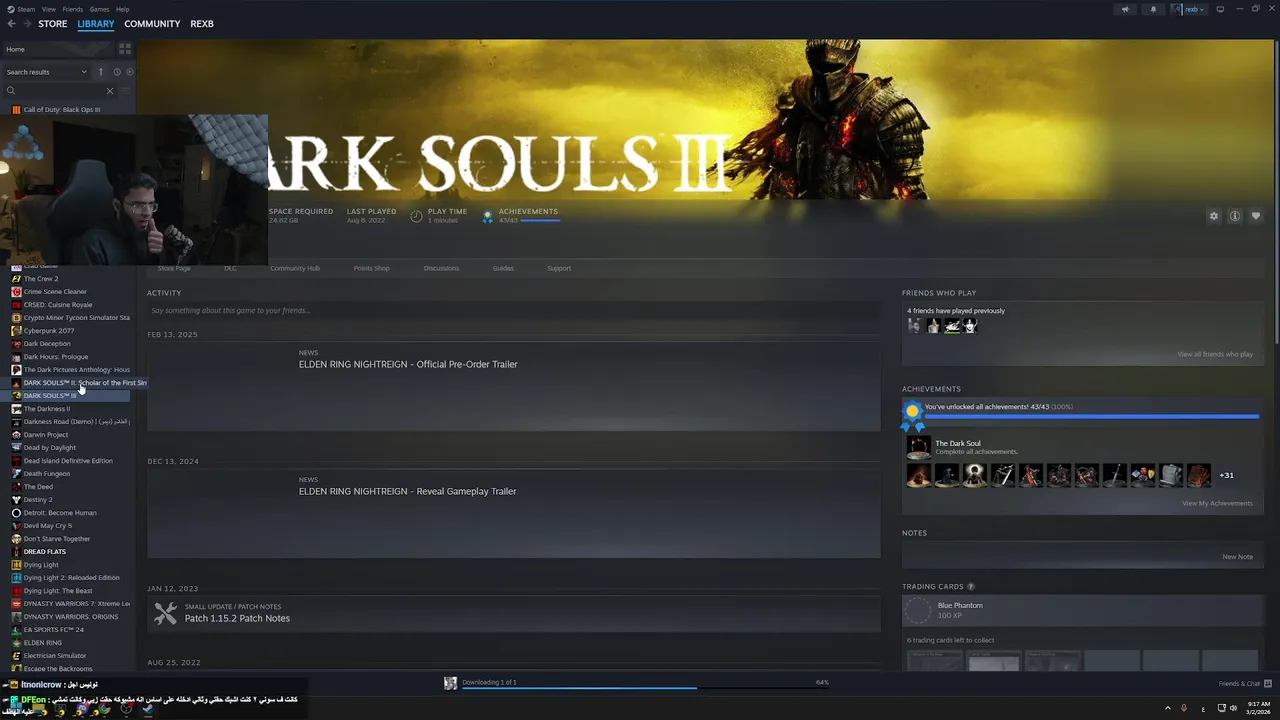1280x720 pixels.
Task: Switch to the STORE tab
Action: (52, 24)
